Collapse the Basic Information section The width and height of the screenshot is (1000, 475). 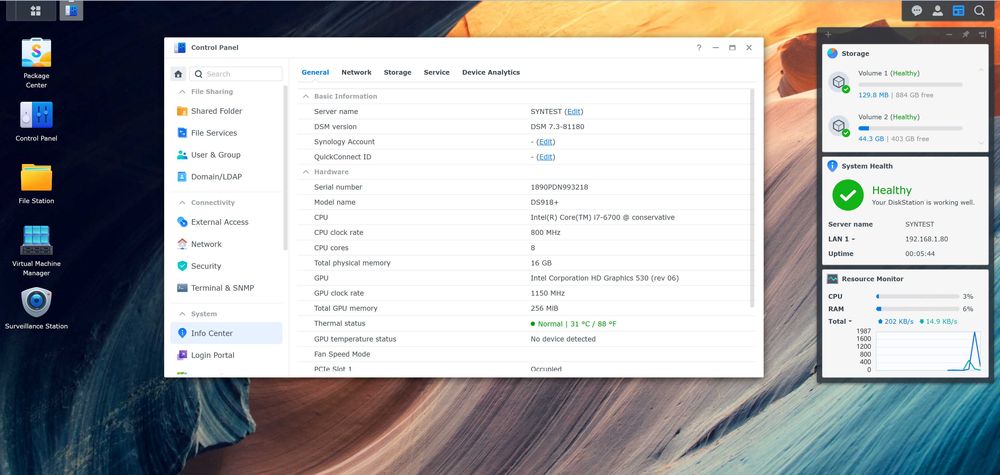[x=305, y=96]
